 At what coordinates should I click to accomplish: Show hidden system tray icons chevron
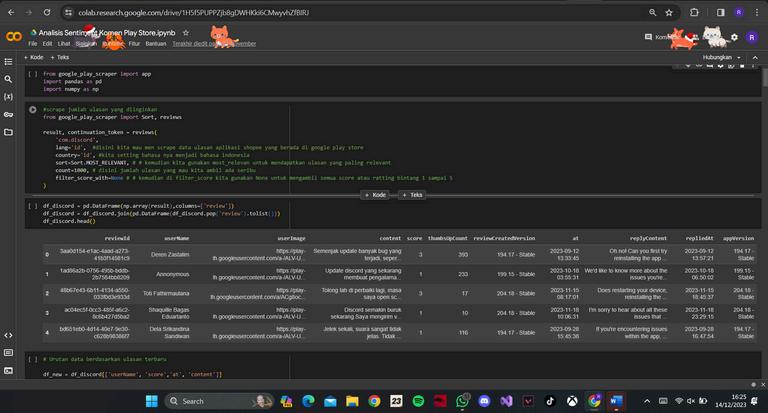pyautogui.click(x=647, y=401)
